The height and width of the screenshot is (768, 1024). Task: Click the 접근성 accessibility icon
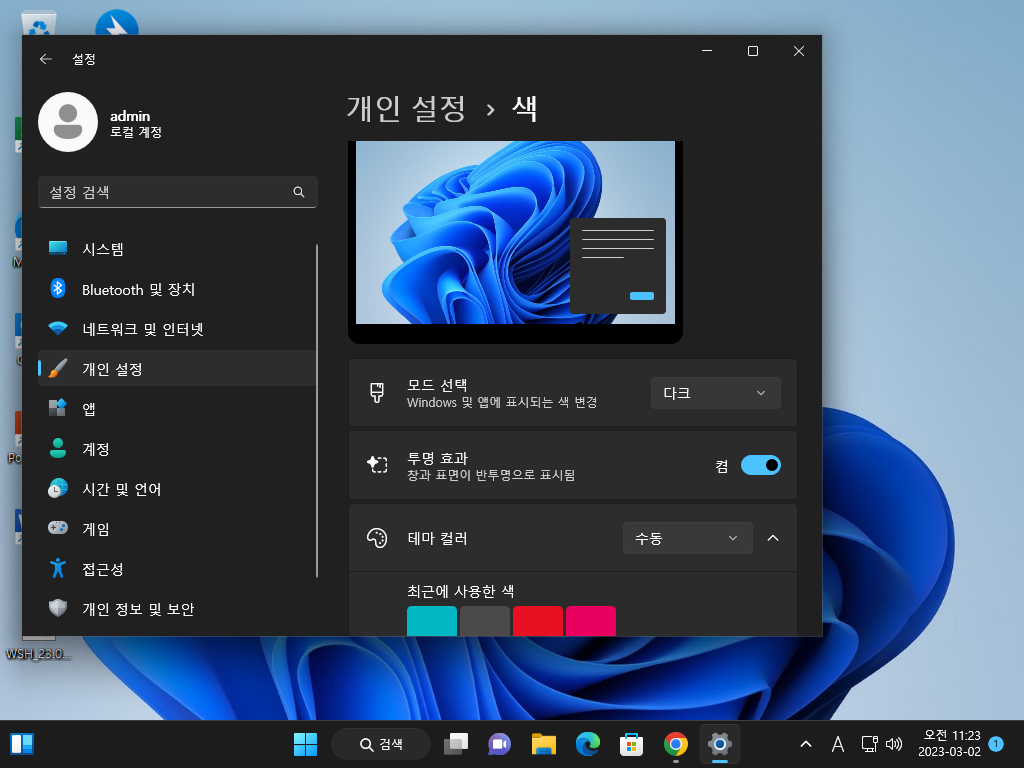(58, 568)
